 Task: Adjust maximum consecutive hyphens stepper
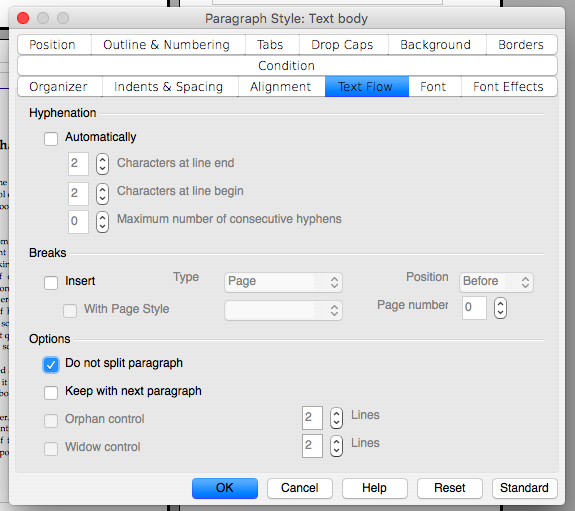tap(102, 222)
